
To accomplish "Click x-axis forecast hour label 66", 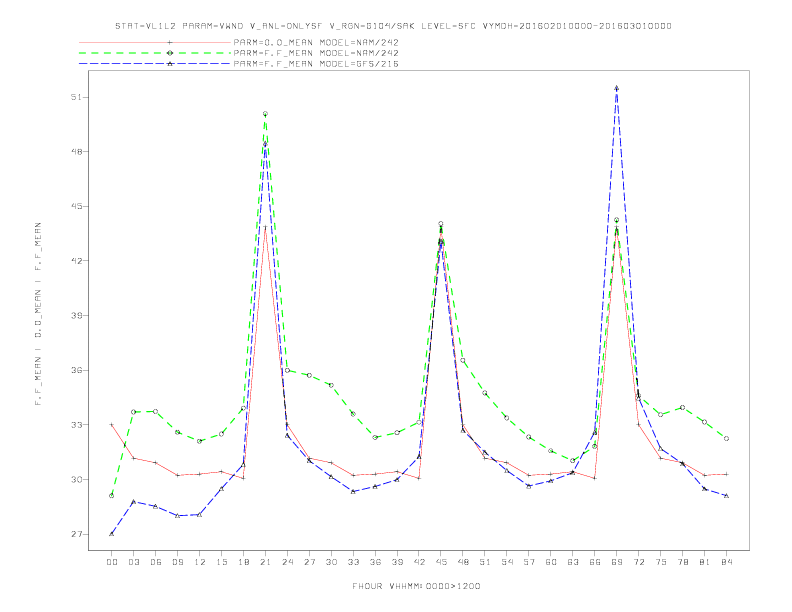I will click(595, 562).
